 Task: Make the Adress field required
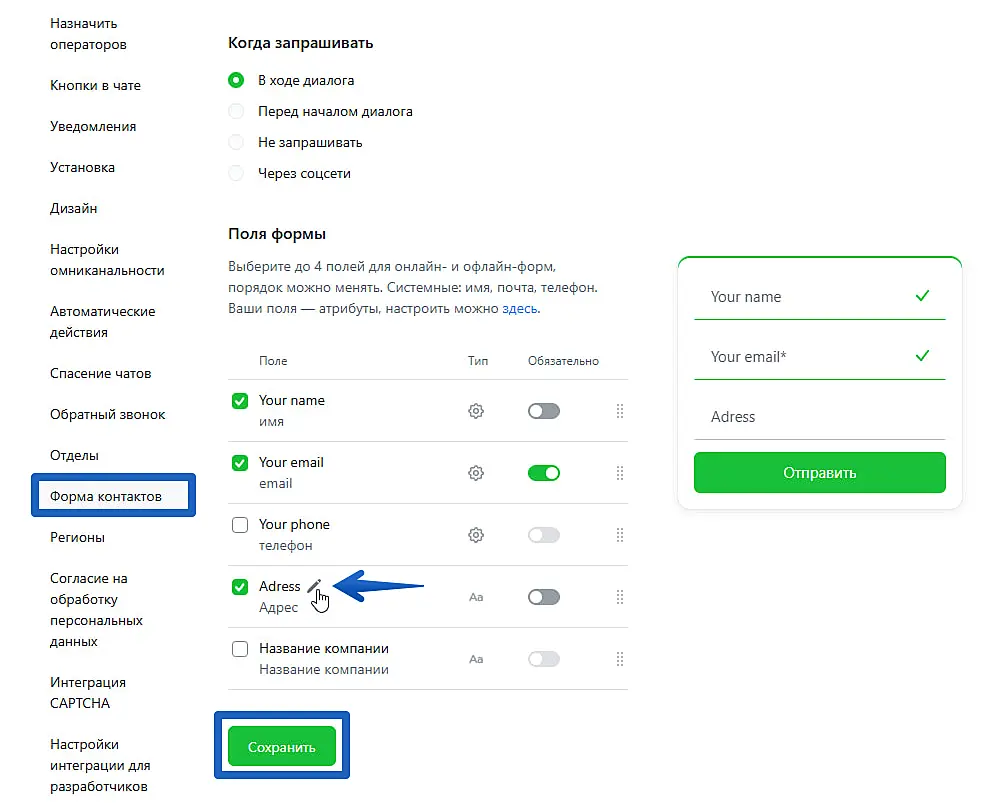pyautogui.click(x=544, y=597)
